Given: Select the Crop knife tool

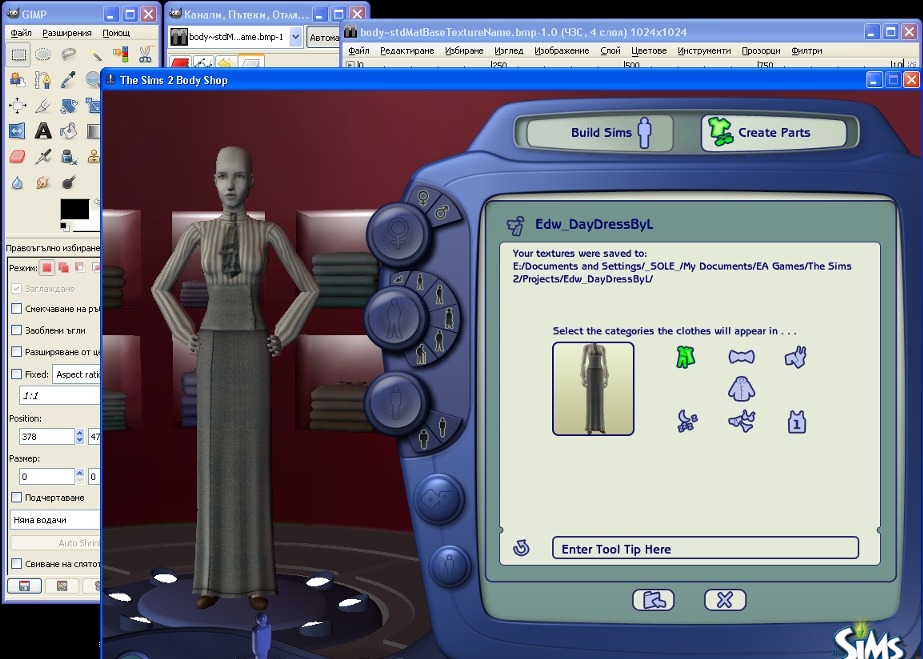Looking at the screenshot, I should 43,105.
